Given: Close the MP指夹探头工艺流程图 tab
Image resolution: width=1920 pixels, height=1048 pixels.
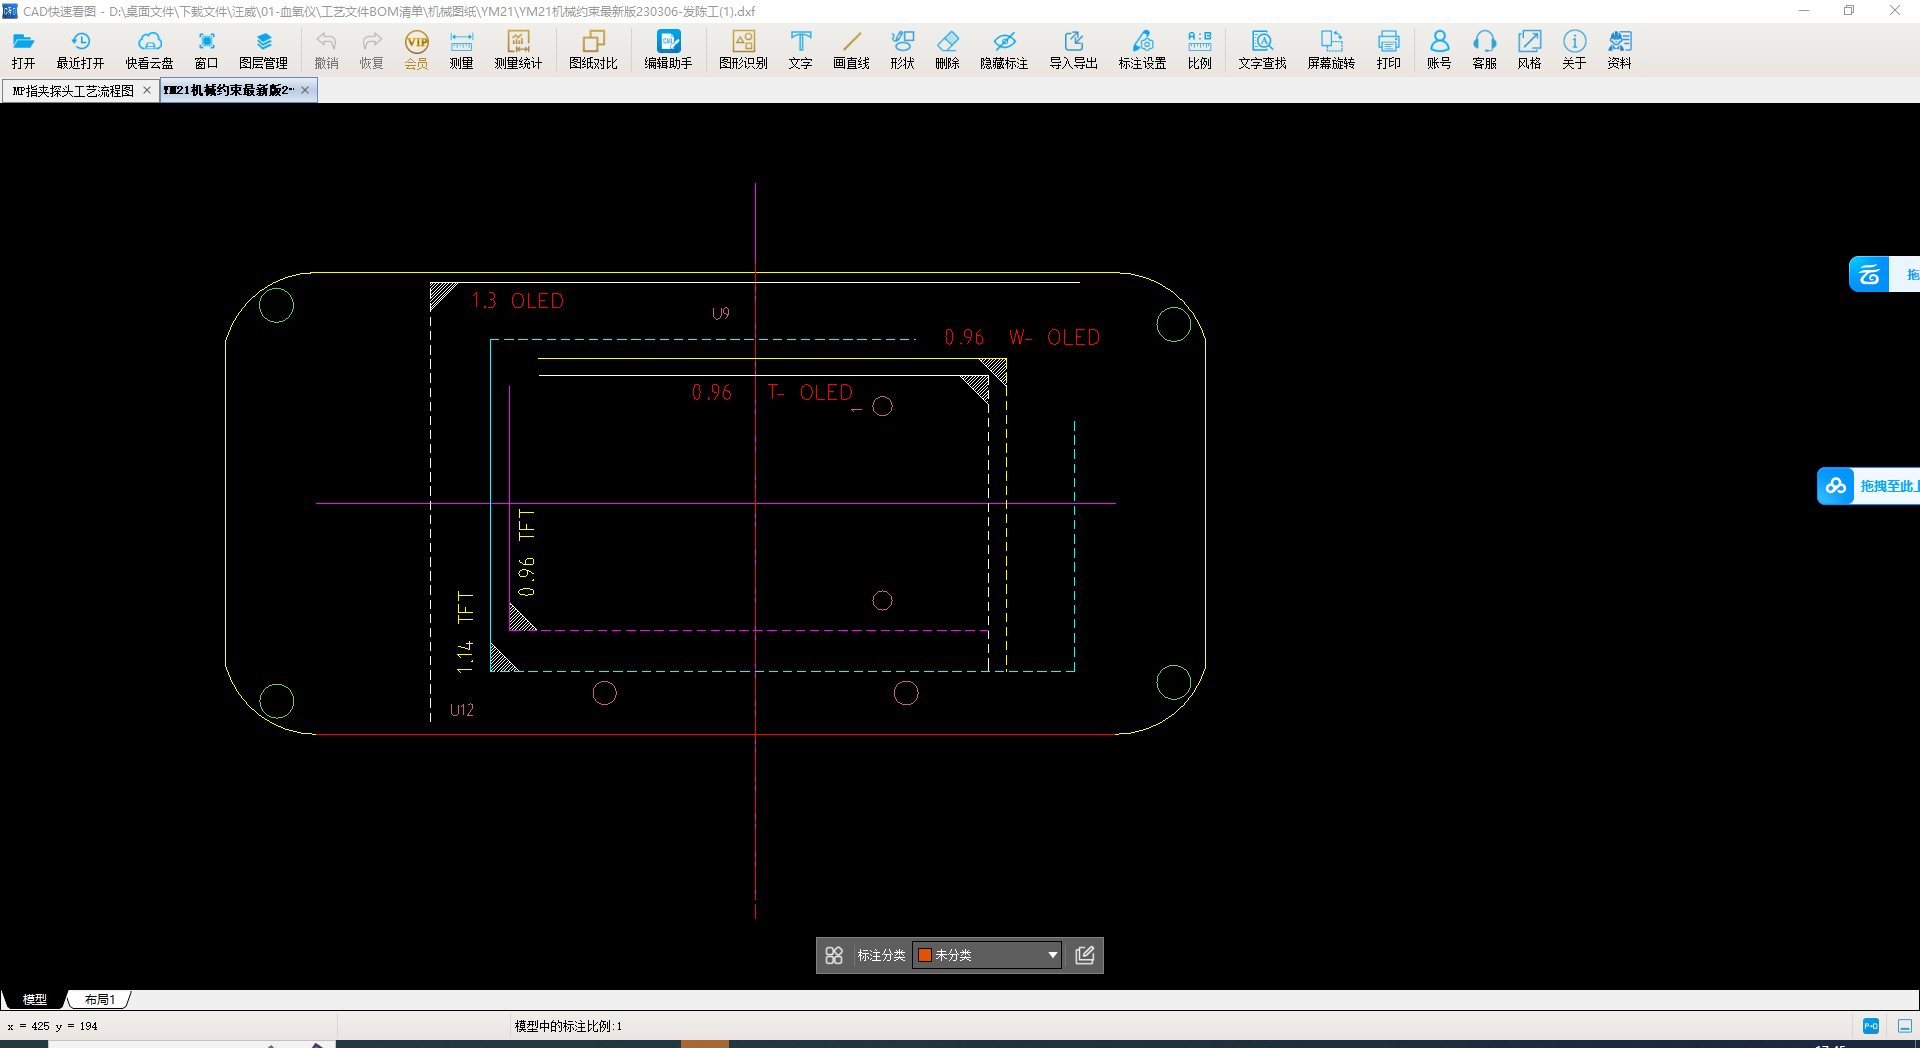Looking at the screenshot, I should pos(147,90).
